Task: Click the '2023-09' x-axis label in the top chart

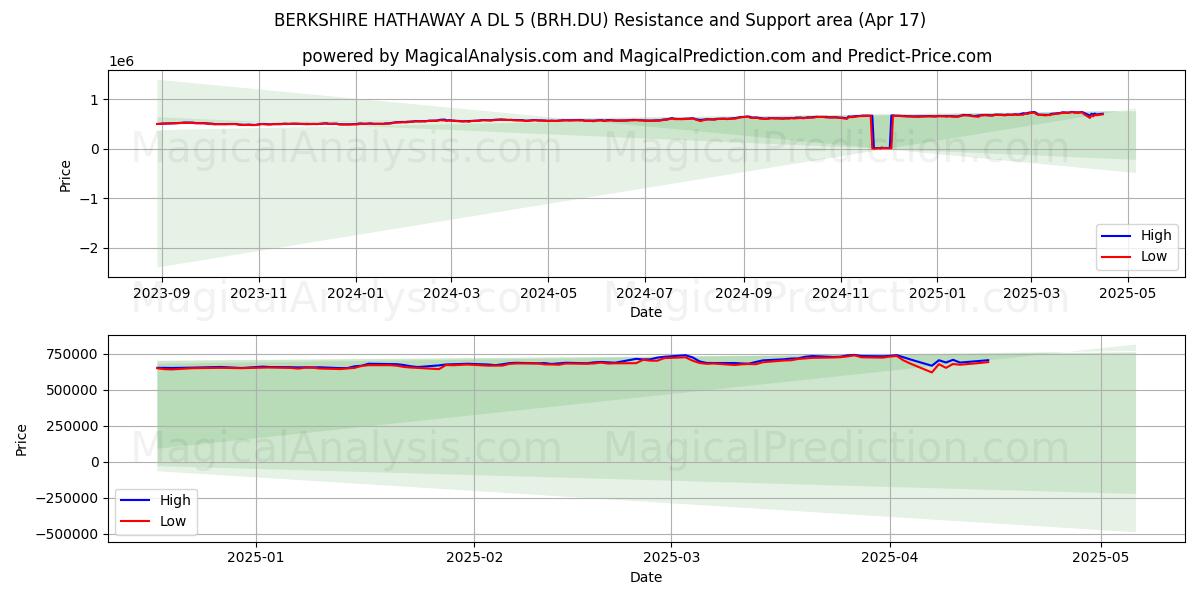Action: [162, 293]
